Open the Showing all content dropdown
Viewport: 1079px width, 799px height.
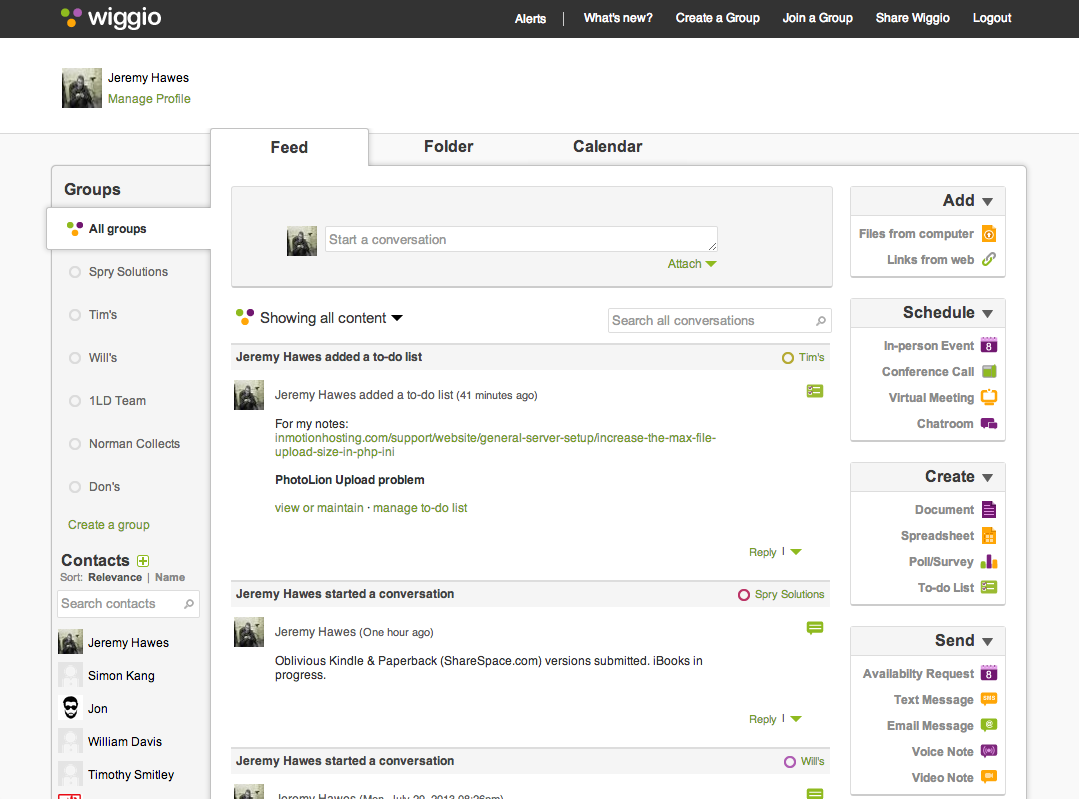(320, 318)
